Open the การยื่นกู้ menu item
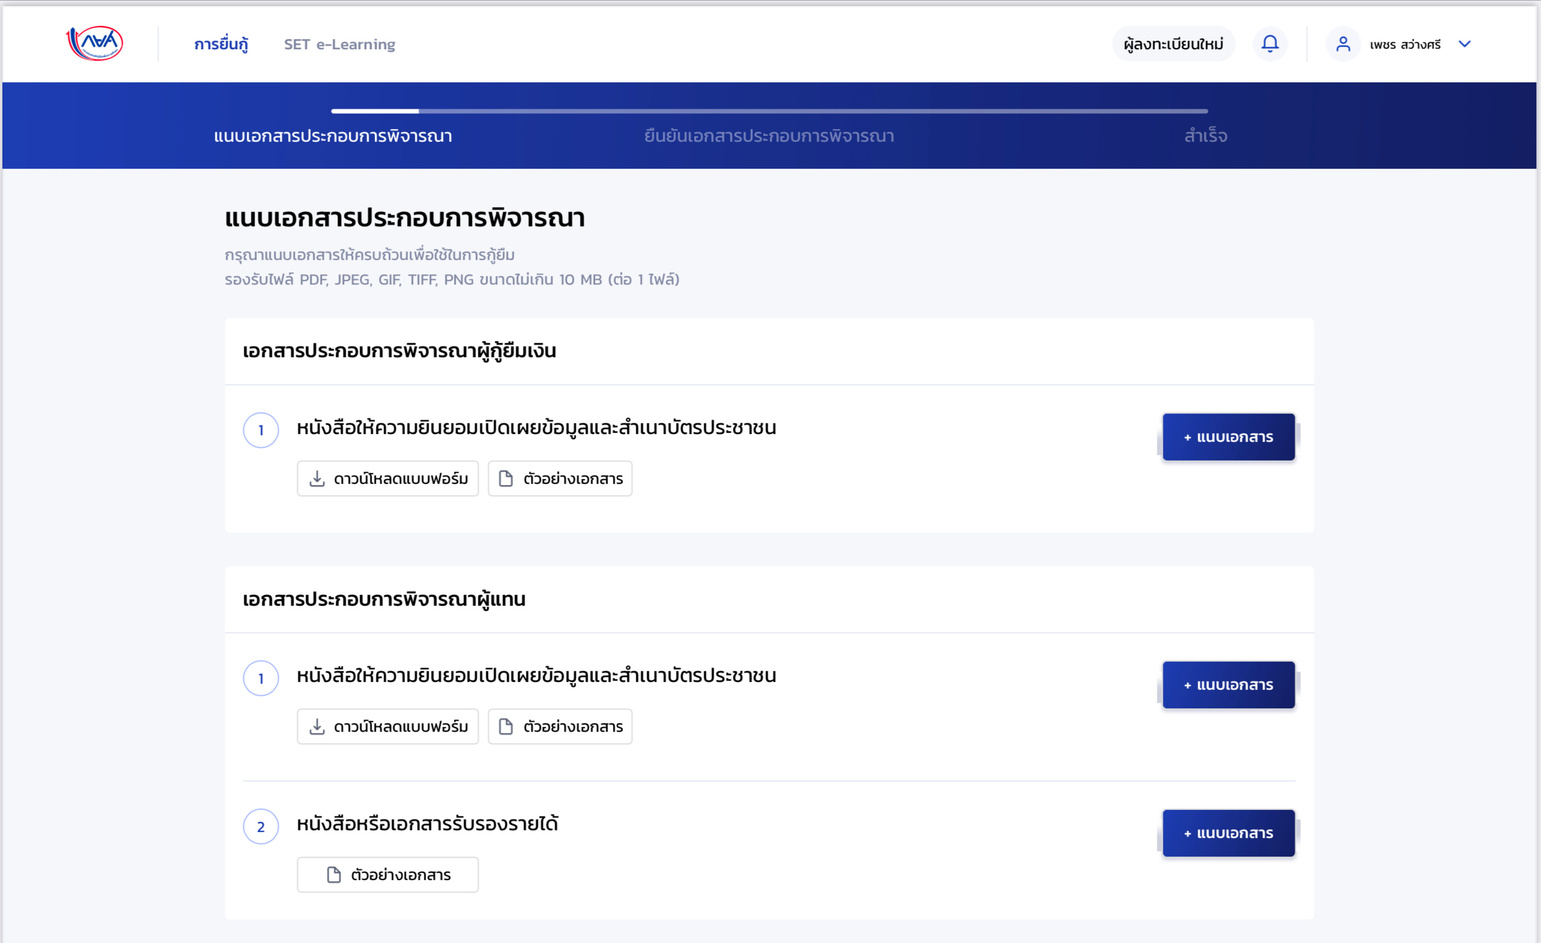The image size is (1541, 943). tap(221, 44)
